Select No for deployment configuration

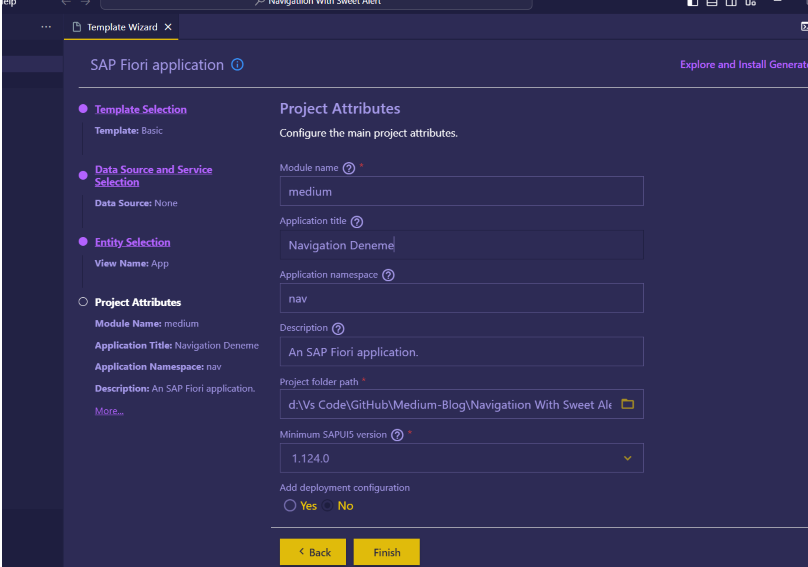327,506
